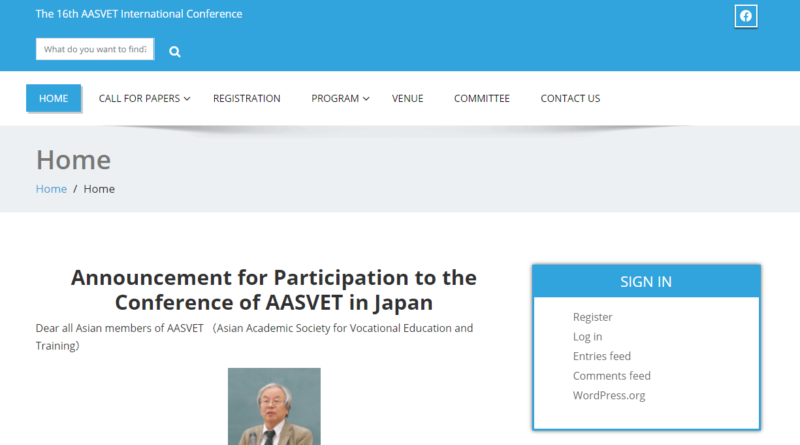Go to the Registration menu item
Screen dimensions: 800x445
pyautogui.click(x=246, y=98)
